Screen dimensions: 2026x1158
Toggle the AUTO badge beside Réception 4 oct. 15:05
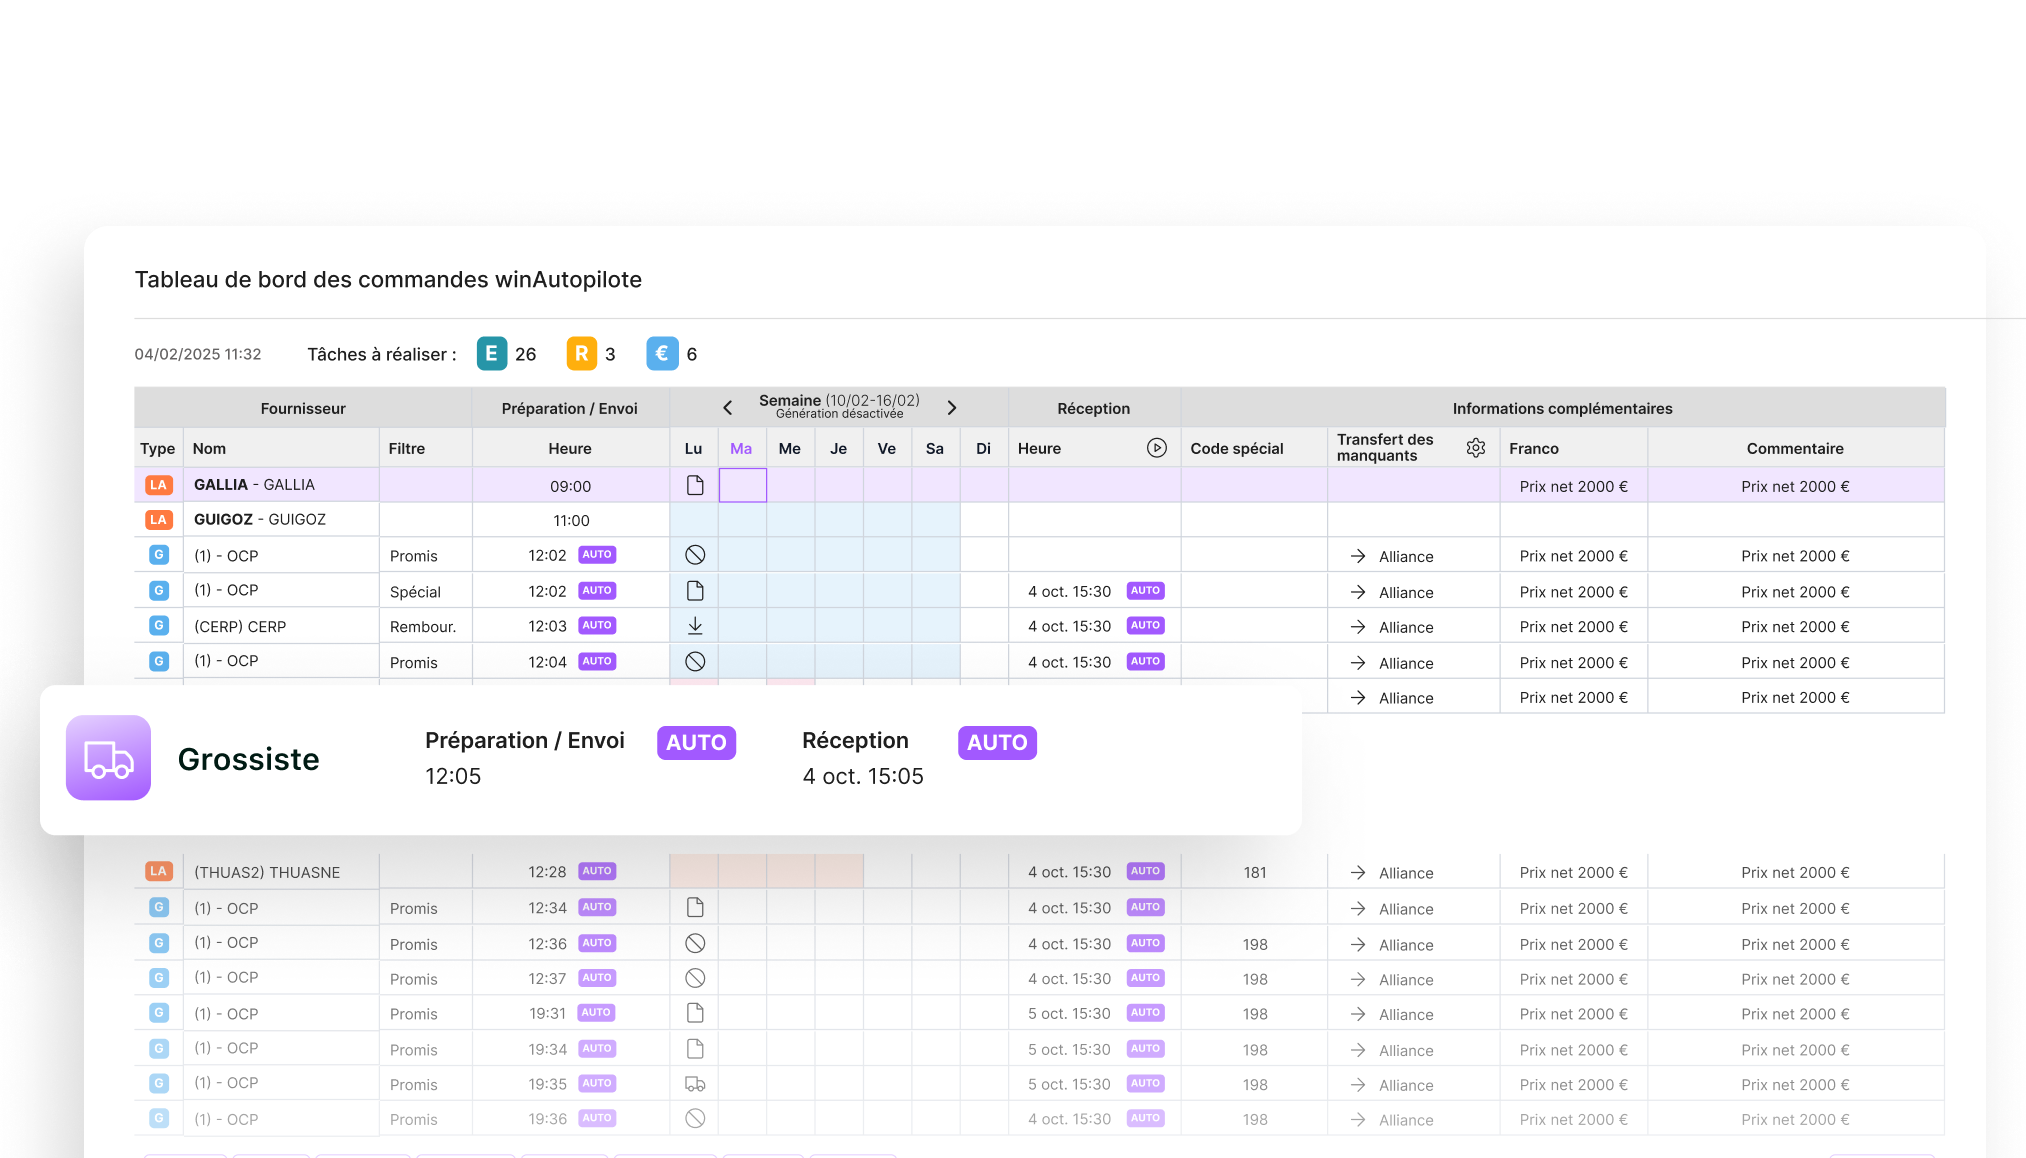click(x=997, y=743)
